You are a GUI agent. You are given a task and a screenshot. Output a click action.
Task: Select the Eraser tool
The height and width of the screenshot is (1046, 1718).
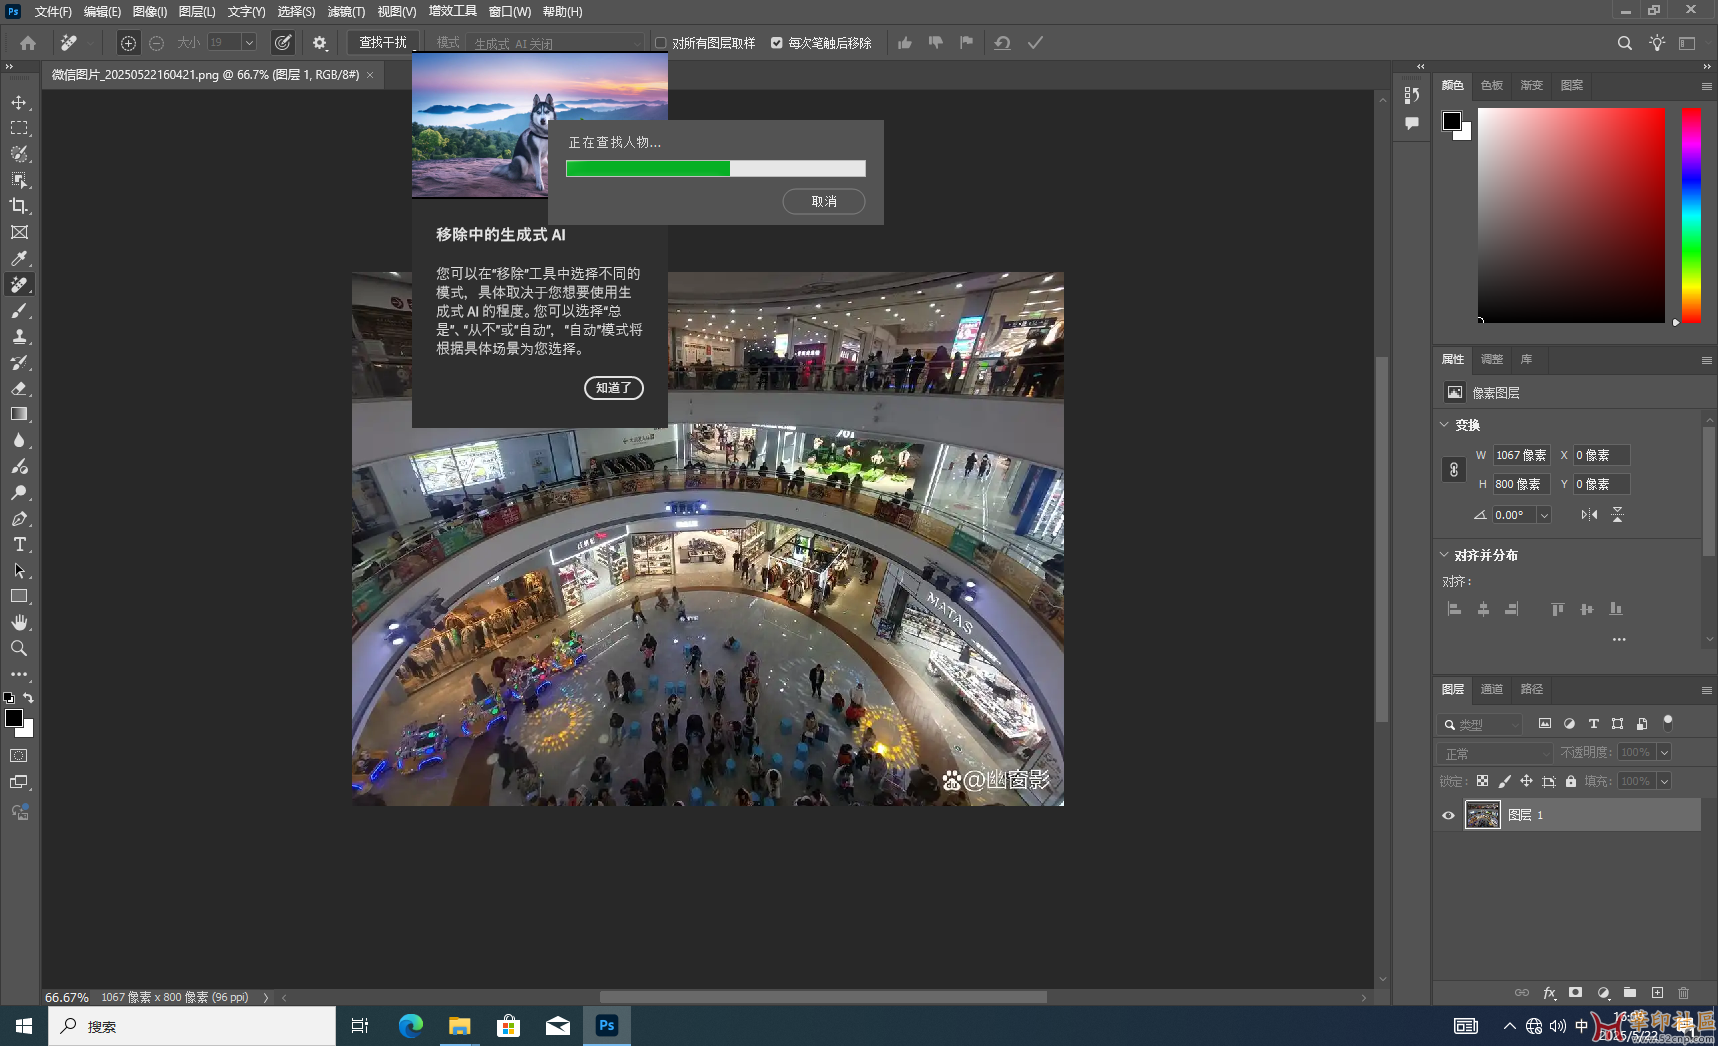(19, 388)
